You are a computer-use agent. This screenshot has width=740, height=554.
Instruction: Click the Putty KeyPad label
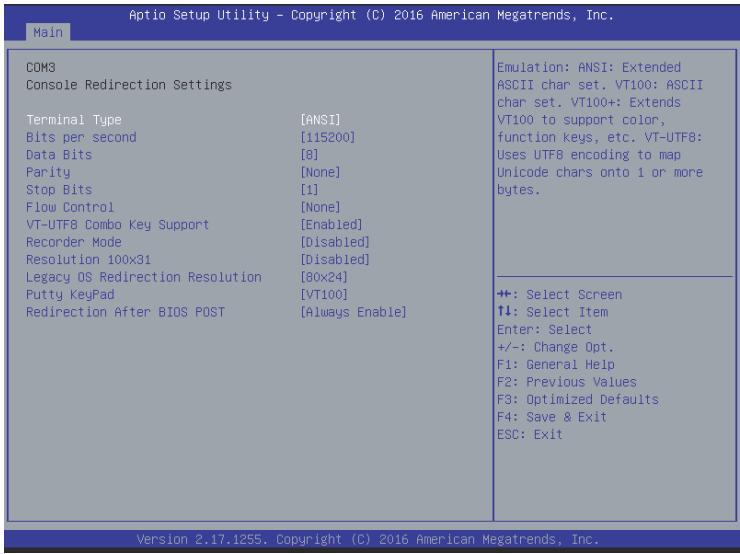(x=70, y=294)
